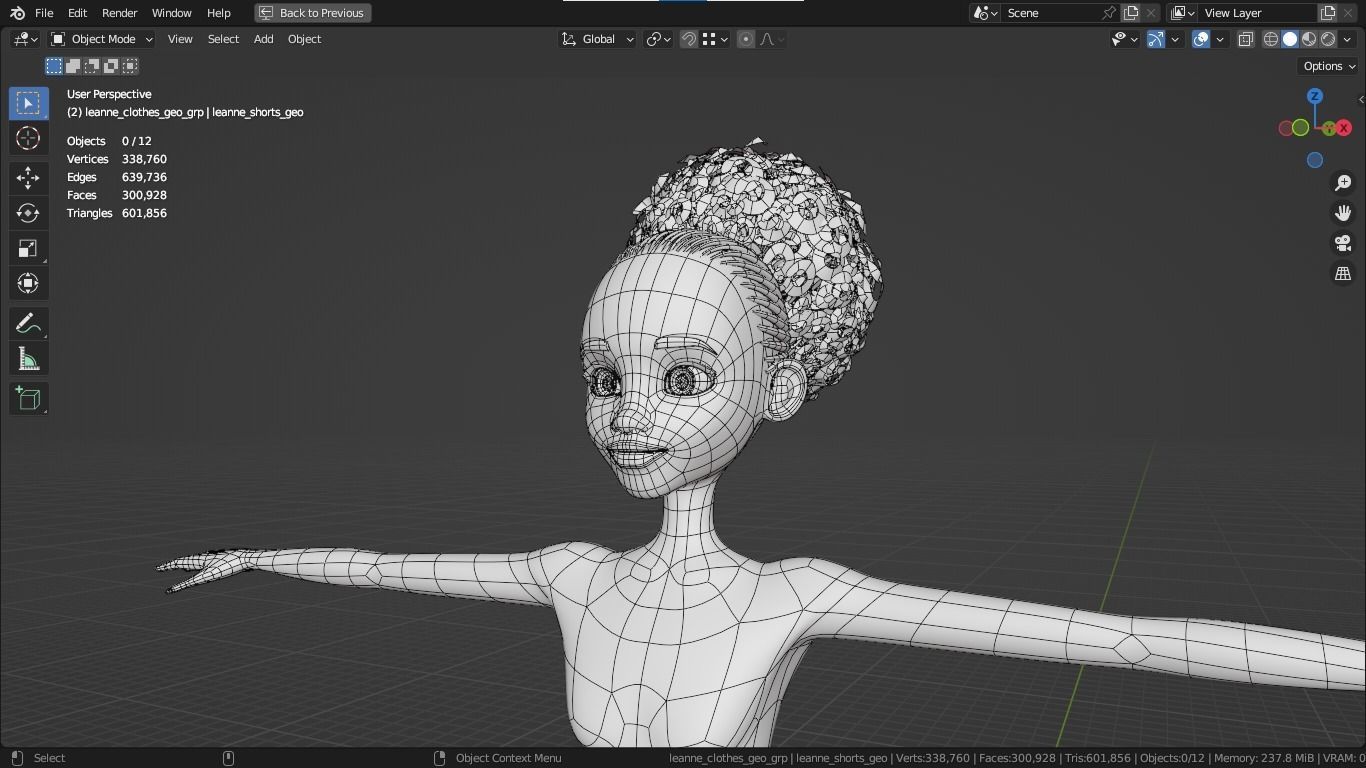Image resolution: width=1366 pixels, height=768 pixels.
Task: Select the Measure tool
Action: click(28, 359)
